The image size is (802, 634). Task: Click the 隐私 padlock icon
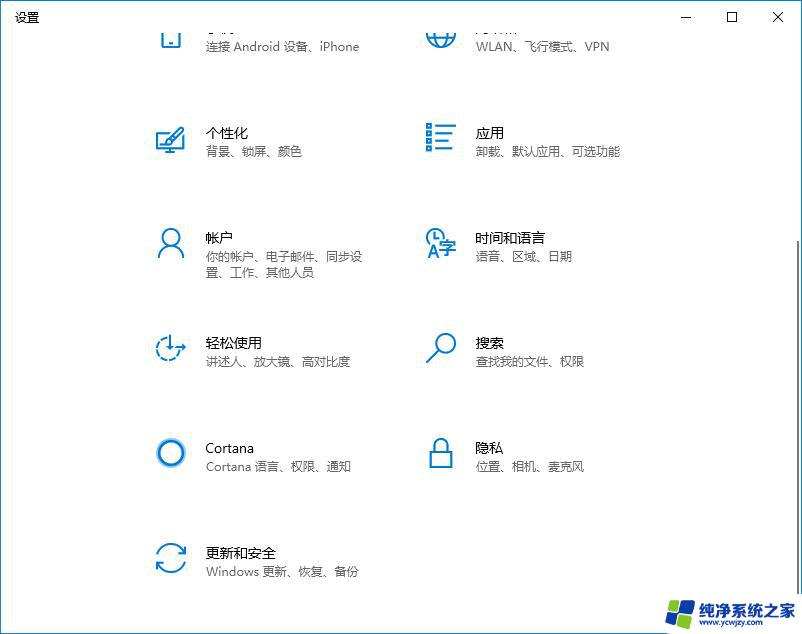coord(440,453)
